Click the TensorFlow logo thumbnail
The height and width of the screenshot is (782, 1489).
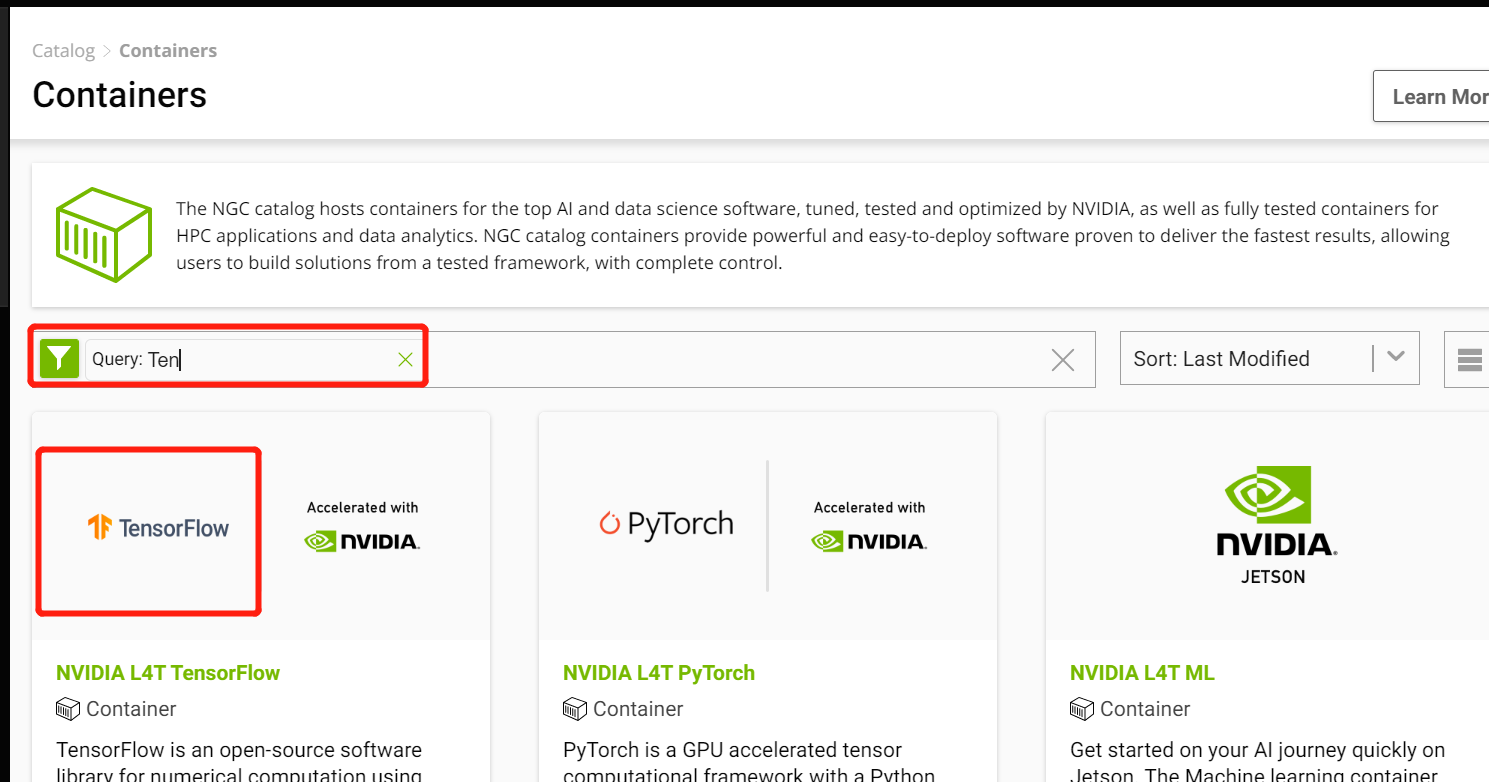(x=158, y=527)
